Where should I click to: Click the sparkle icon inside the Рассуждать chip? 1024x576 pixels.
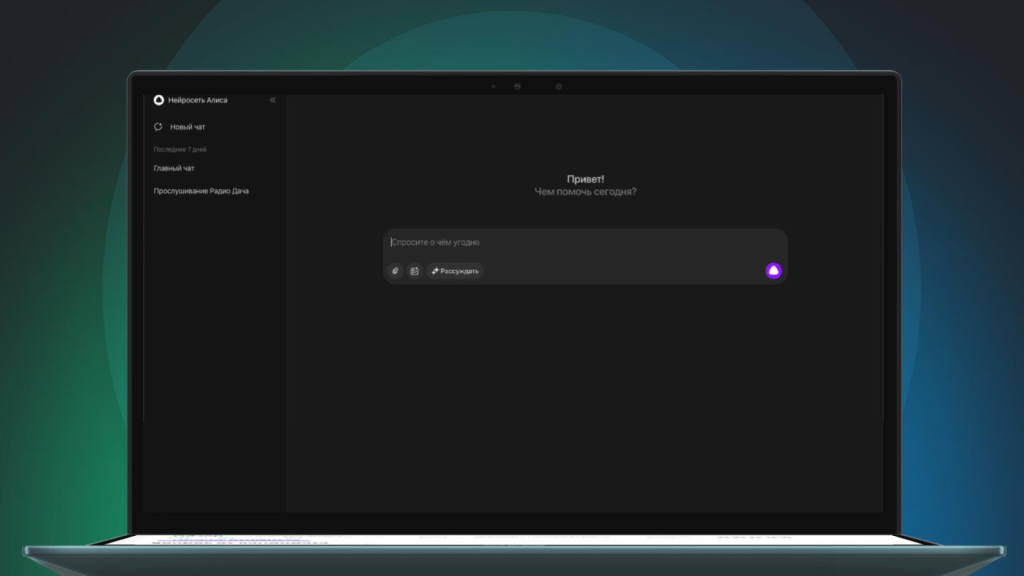coord(435,271)
